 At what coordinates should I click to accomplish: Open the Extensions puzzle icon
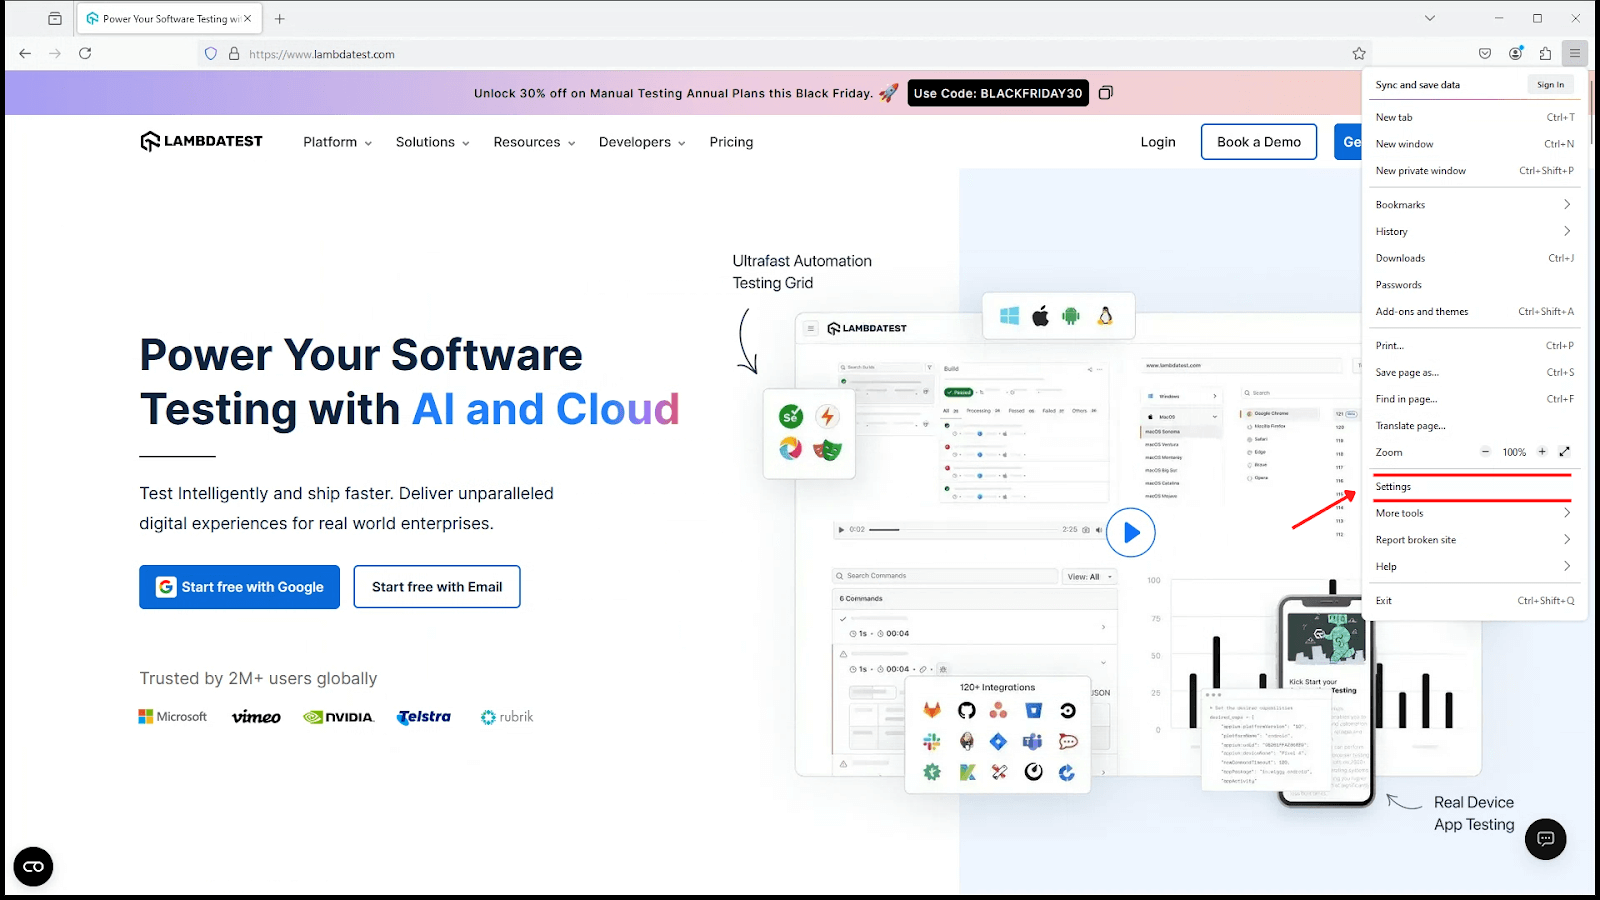pos(1546,53)
